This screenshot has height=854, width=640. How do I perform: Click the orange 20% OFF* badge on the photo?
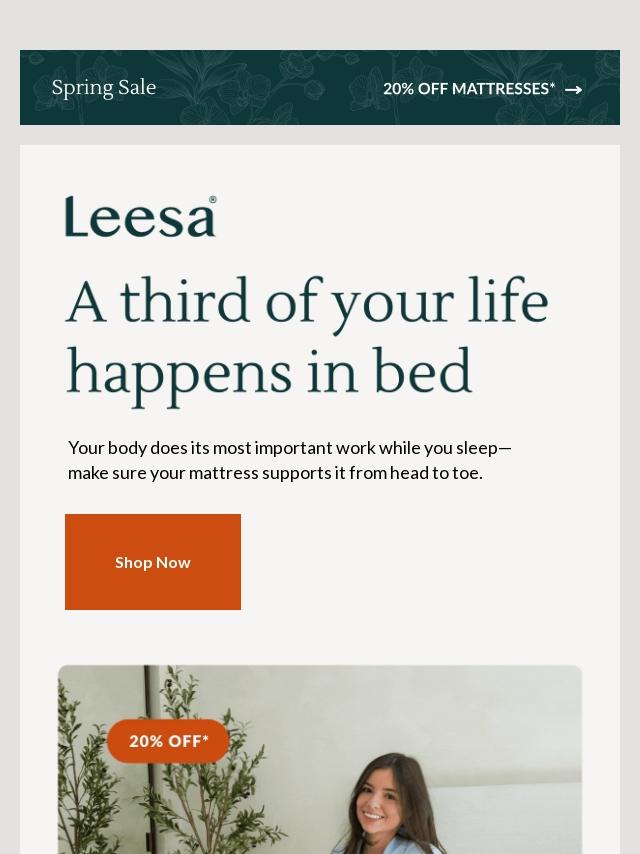click(x=168, y=741)
